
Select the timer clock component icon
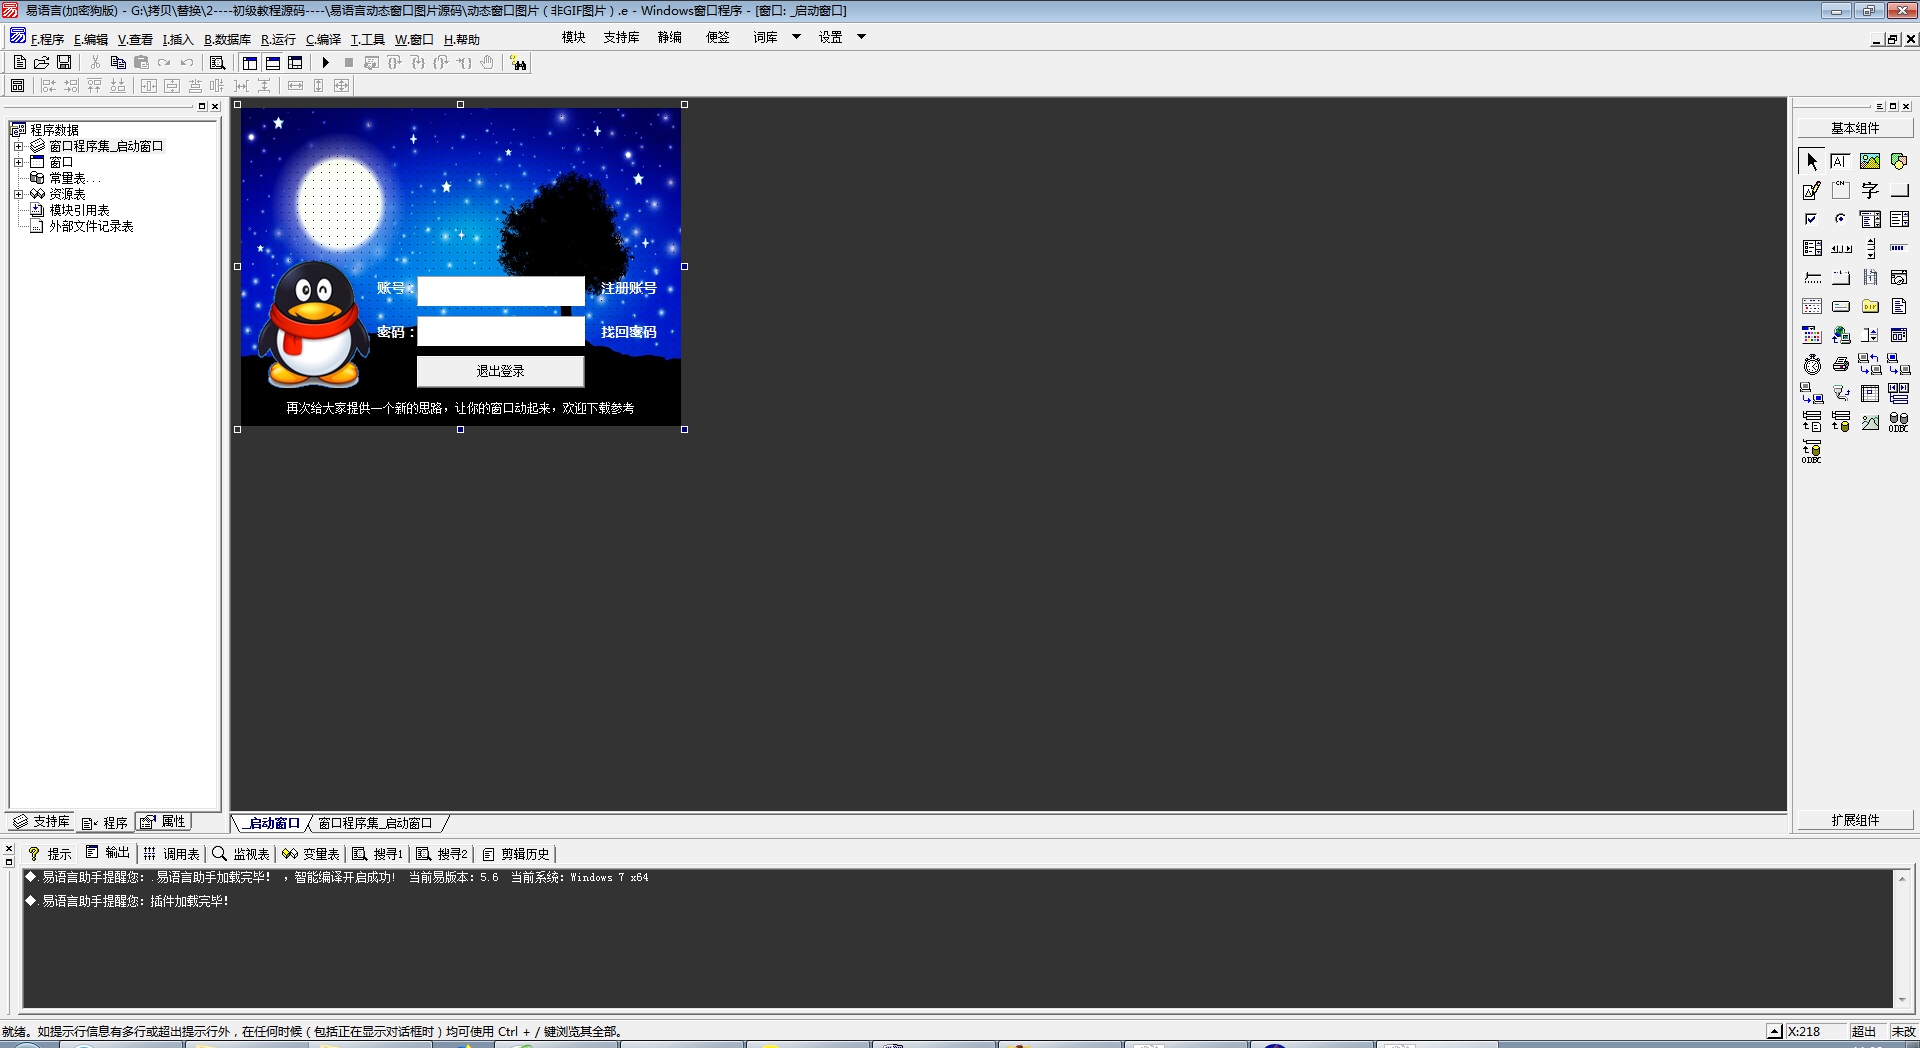click(x=1812, y=364)
